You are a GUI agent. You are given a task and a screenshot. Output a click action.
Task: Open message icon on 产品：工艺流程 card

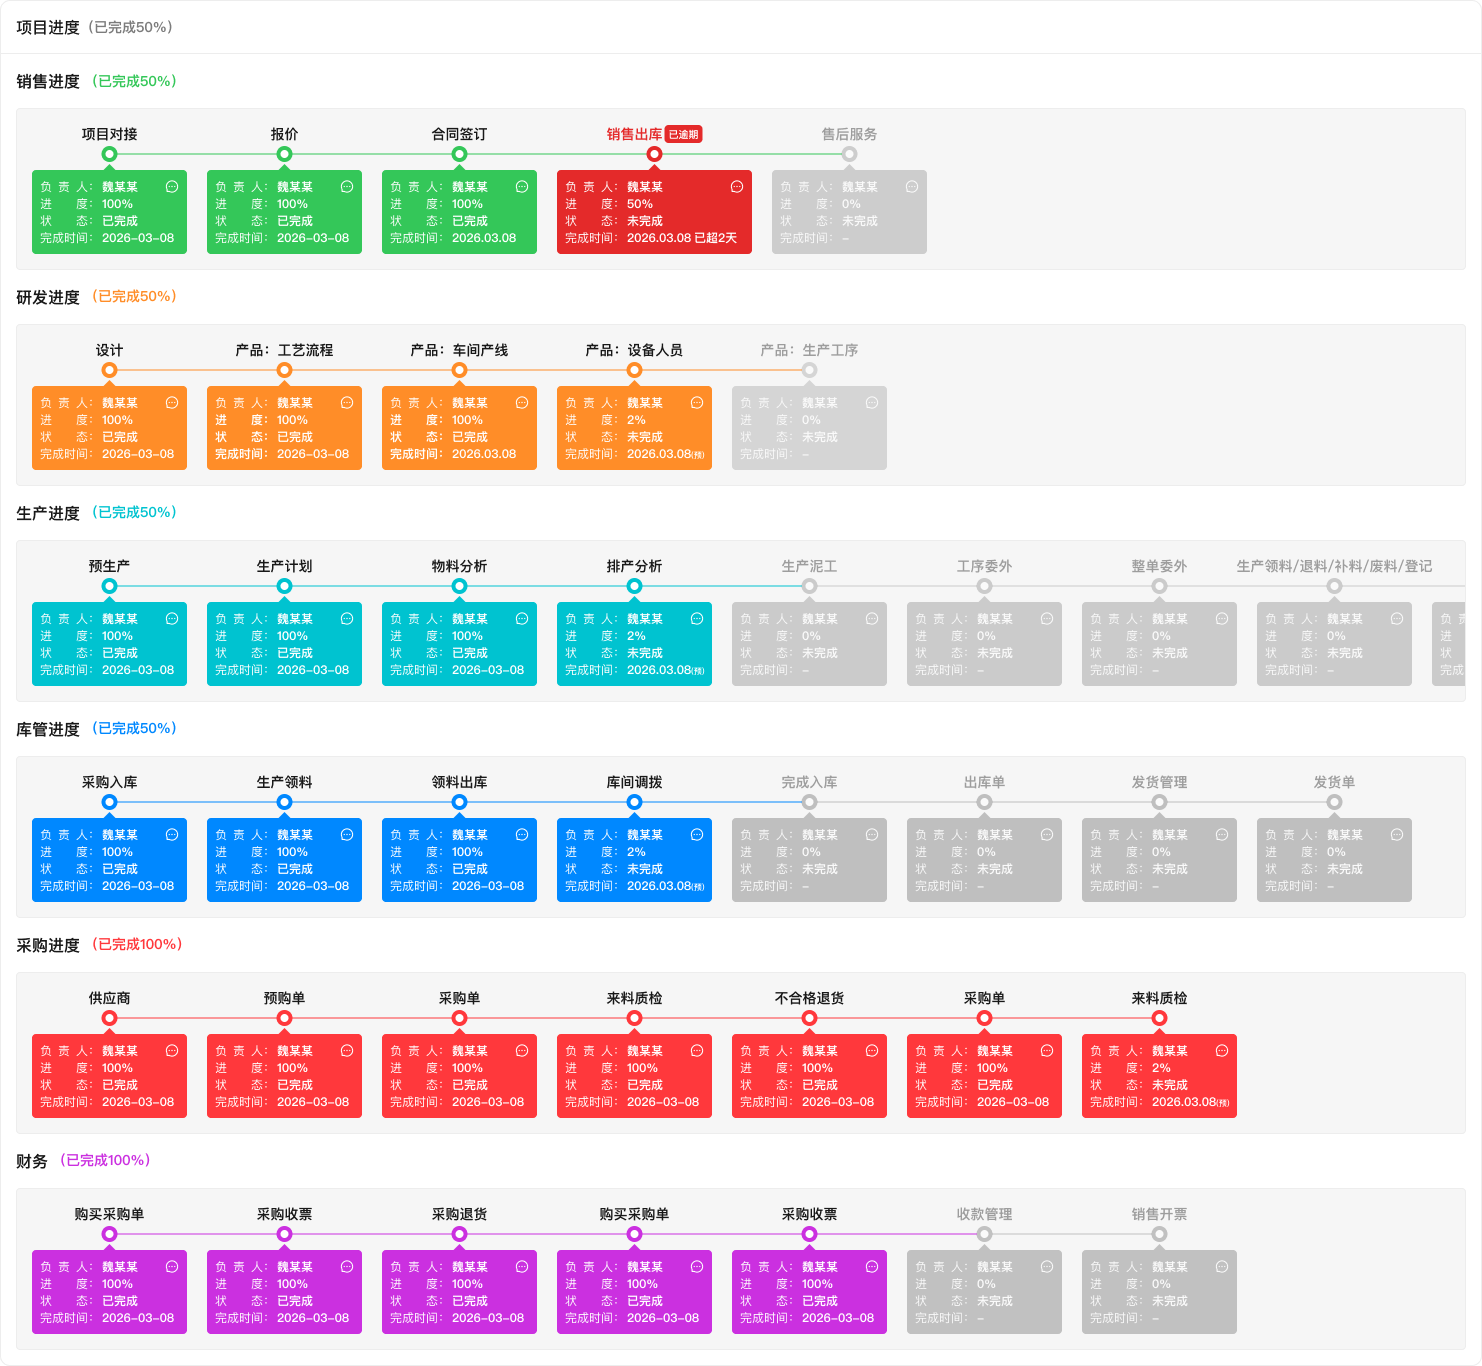[347, 403]
